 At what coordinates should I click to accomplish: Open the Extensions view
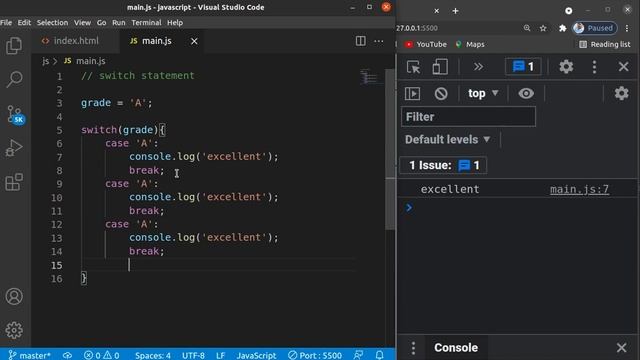pyautogui.click(x=14, y=182)
